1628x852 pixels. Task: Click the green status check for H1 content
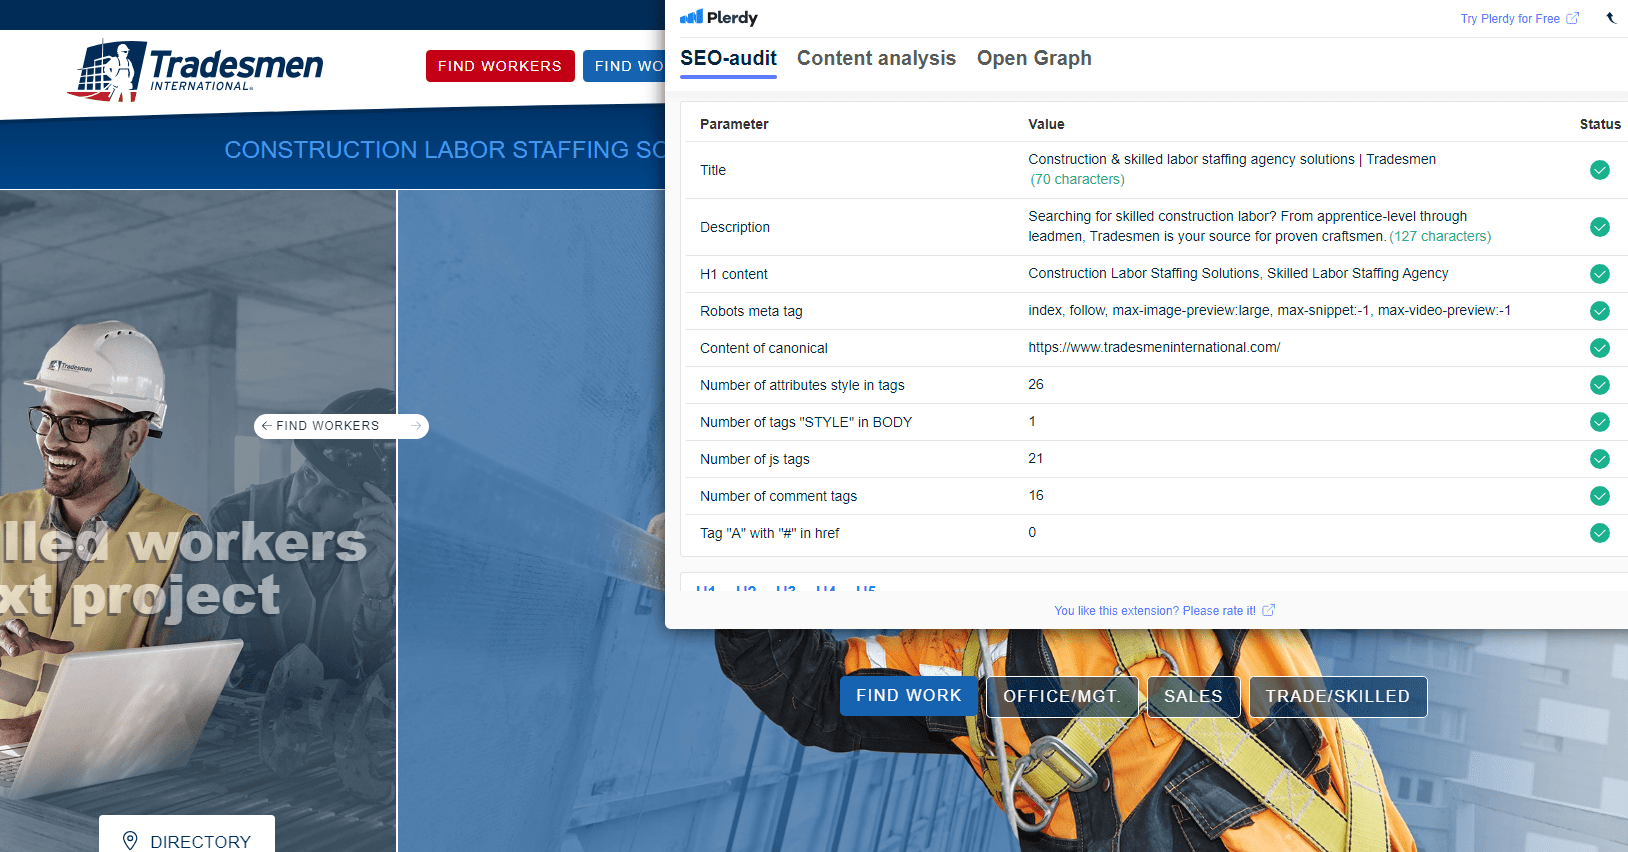pos(1600,274)
